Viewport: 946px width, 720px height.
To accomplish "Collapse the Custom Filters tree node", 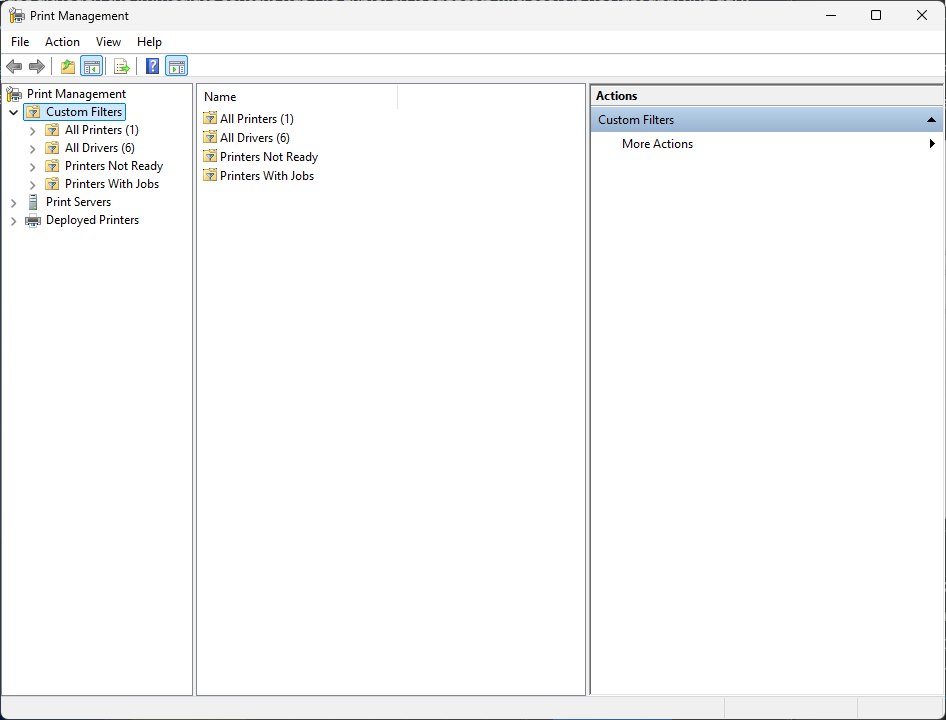I will 13,112.
